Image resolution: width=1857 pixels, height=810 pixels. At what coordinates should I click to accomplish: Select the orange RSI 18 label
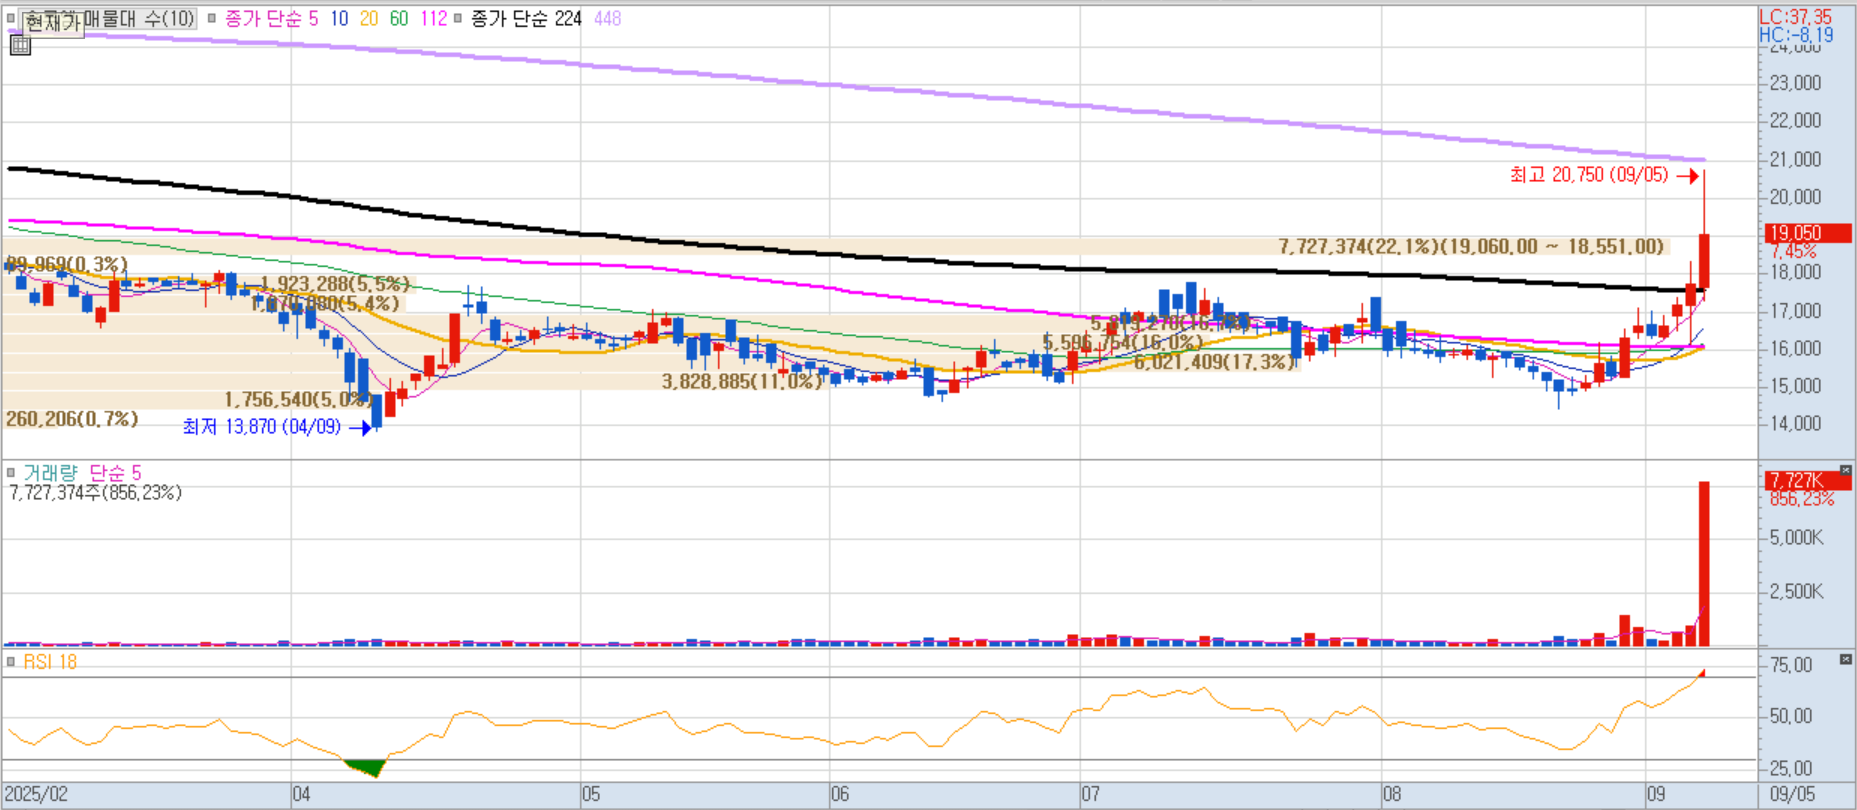(50, 661)
